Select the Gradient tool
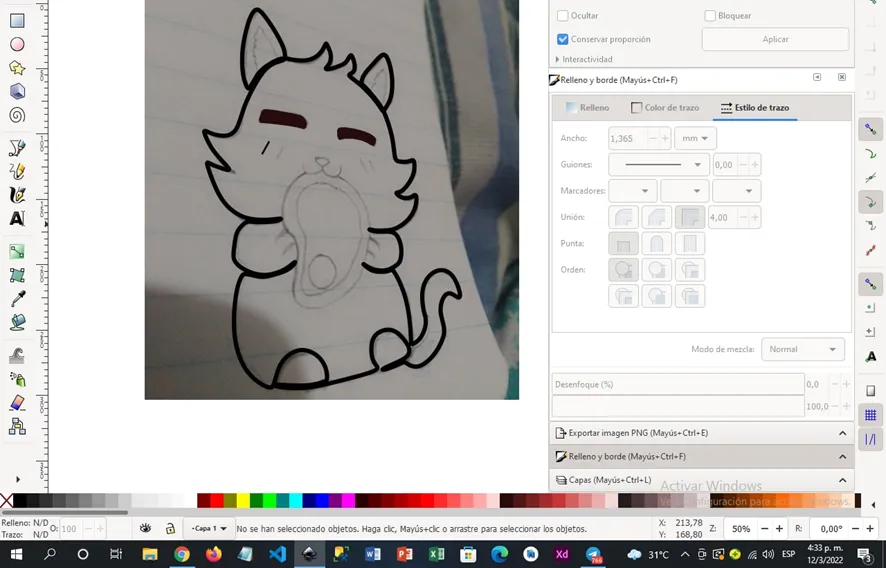886x568 pixels. pos(17,252)
